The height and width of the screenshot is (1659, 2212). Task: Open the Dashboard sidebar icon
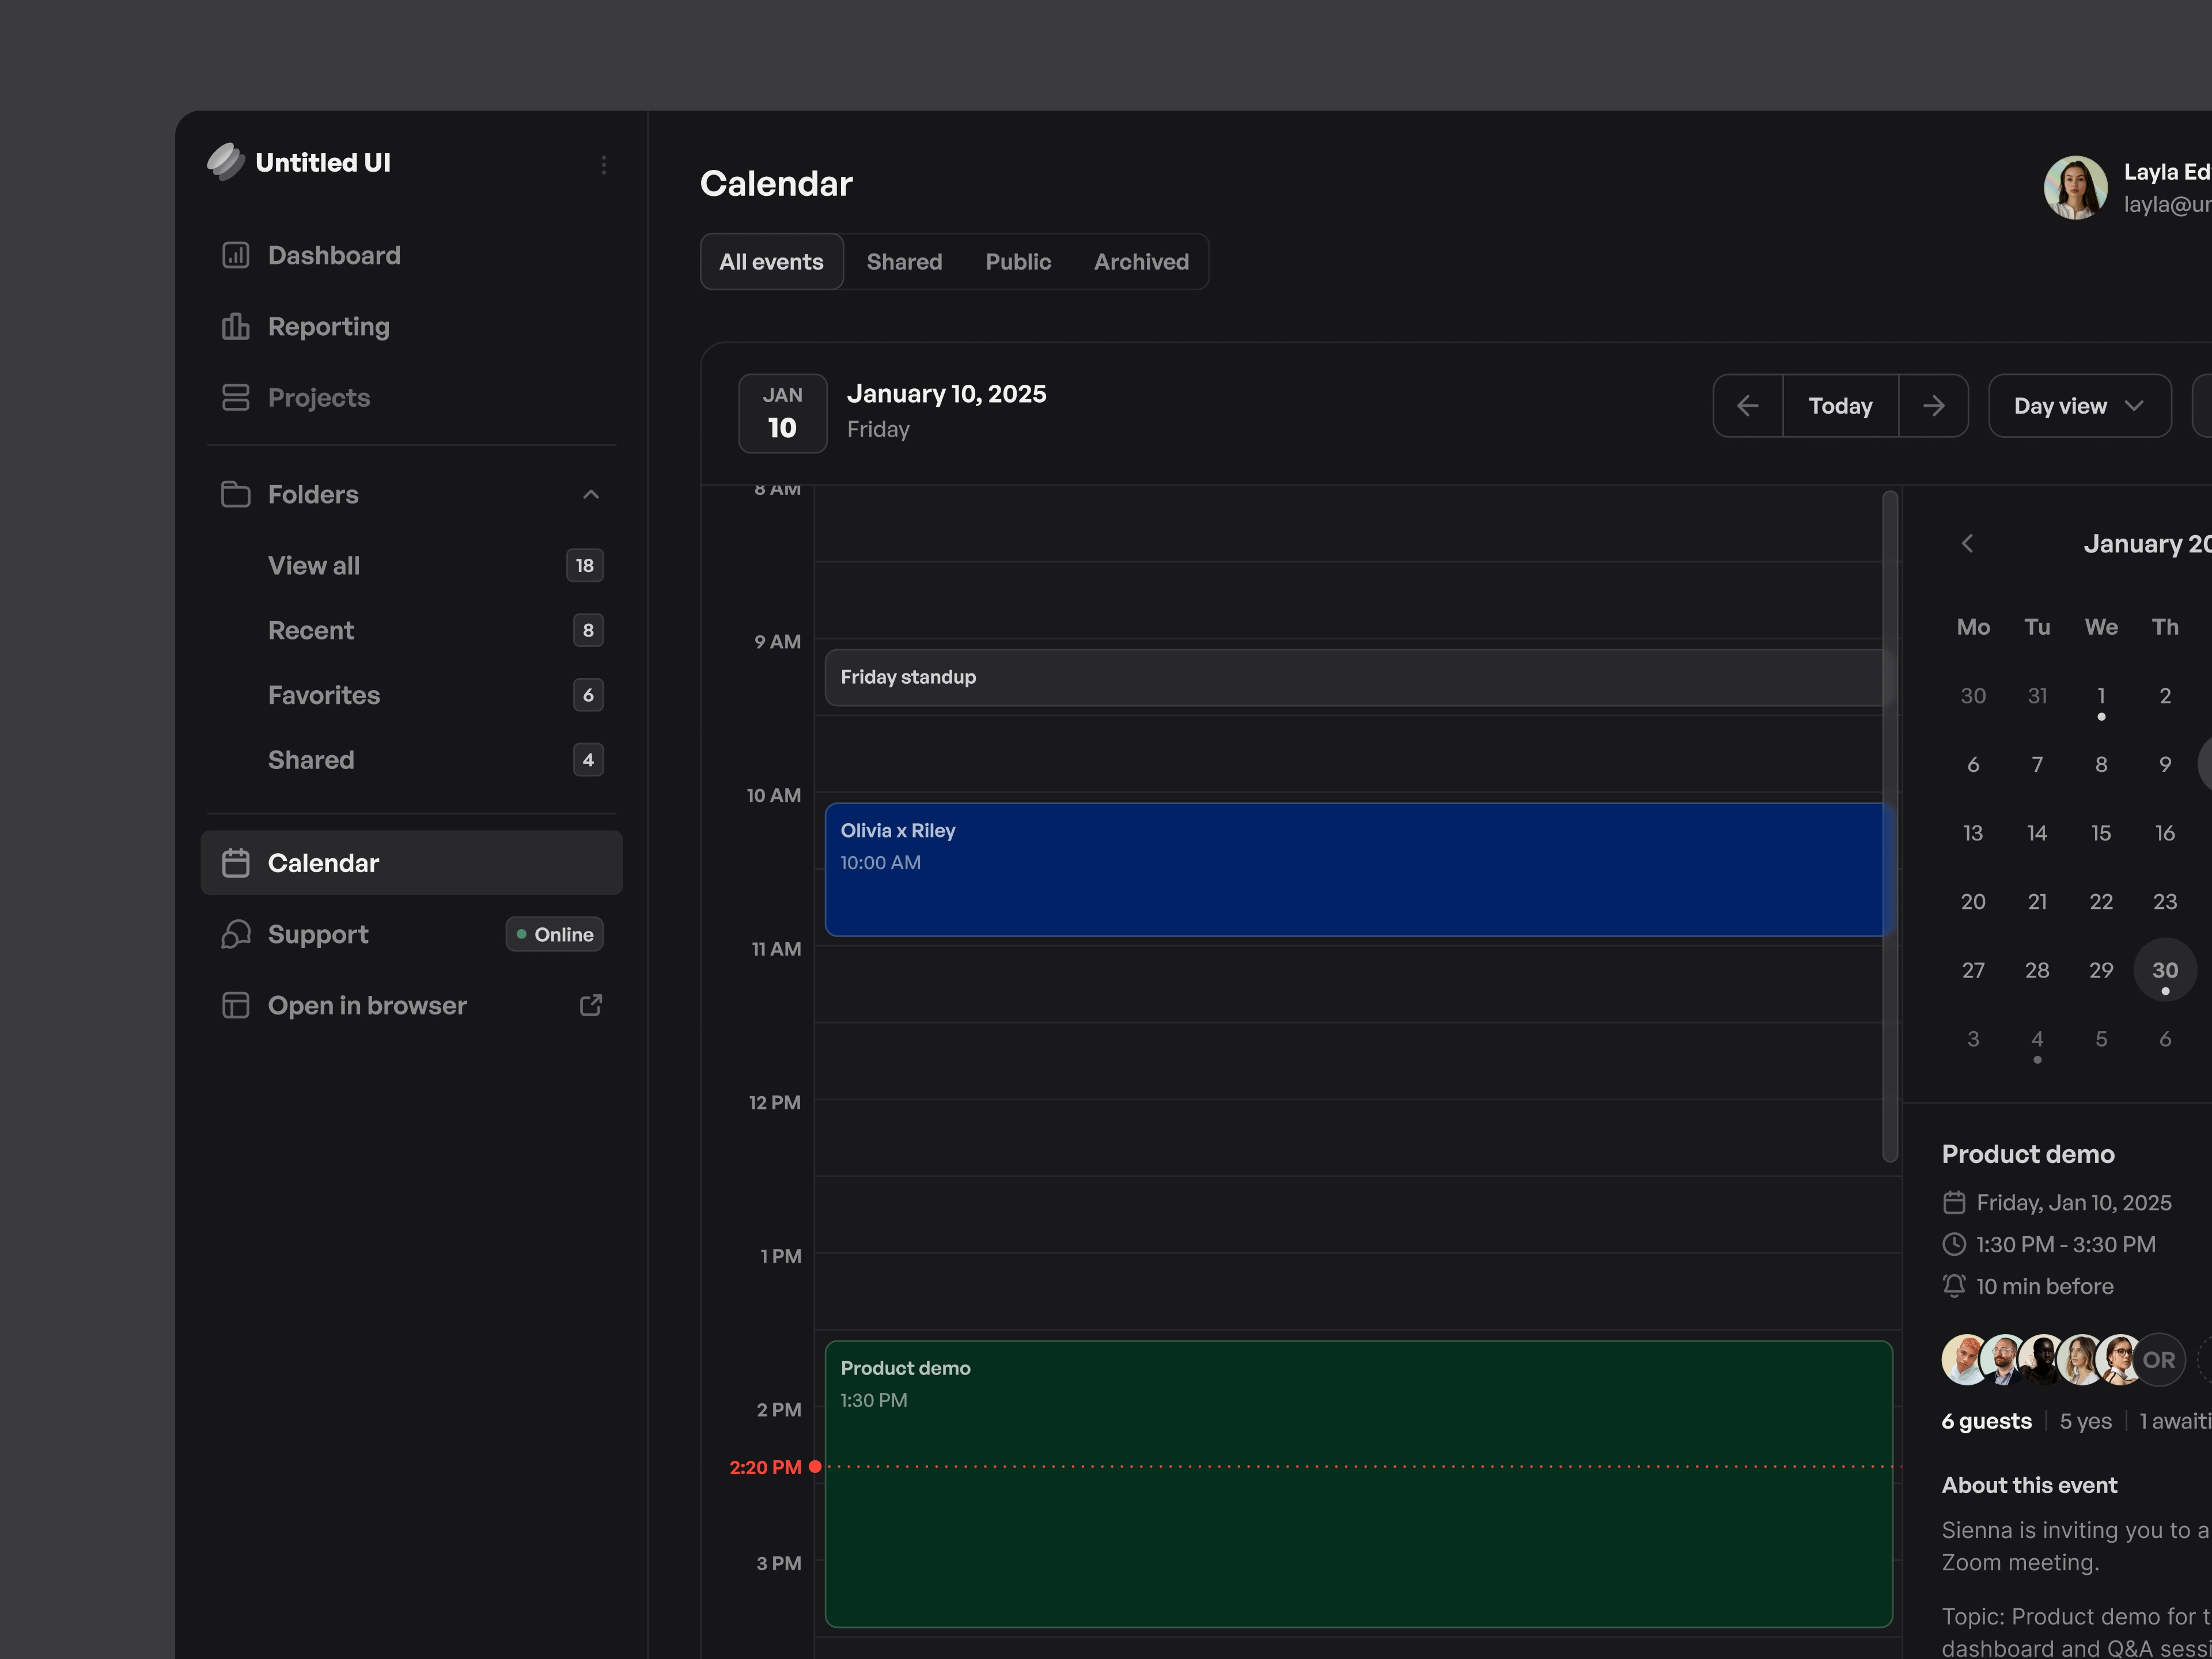[x=235, y=255]
